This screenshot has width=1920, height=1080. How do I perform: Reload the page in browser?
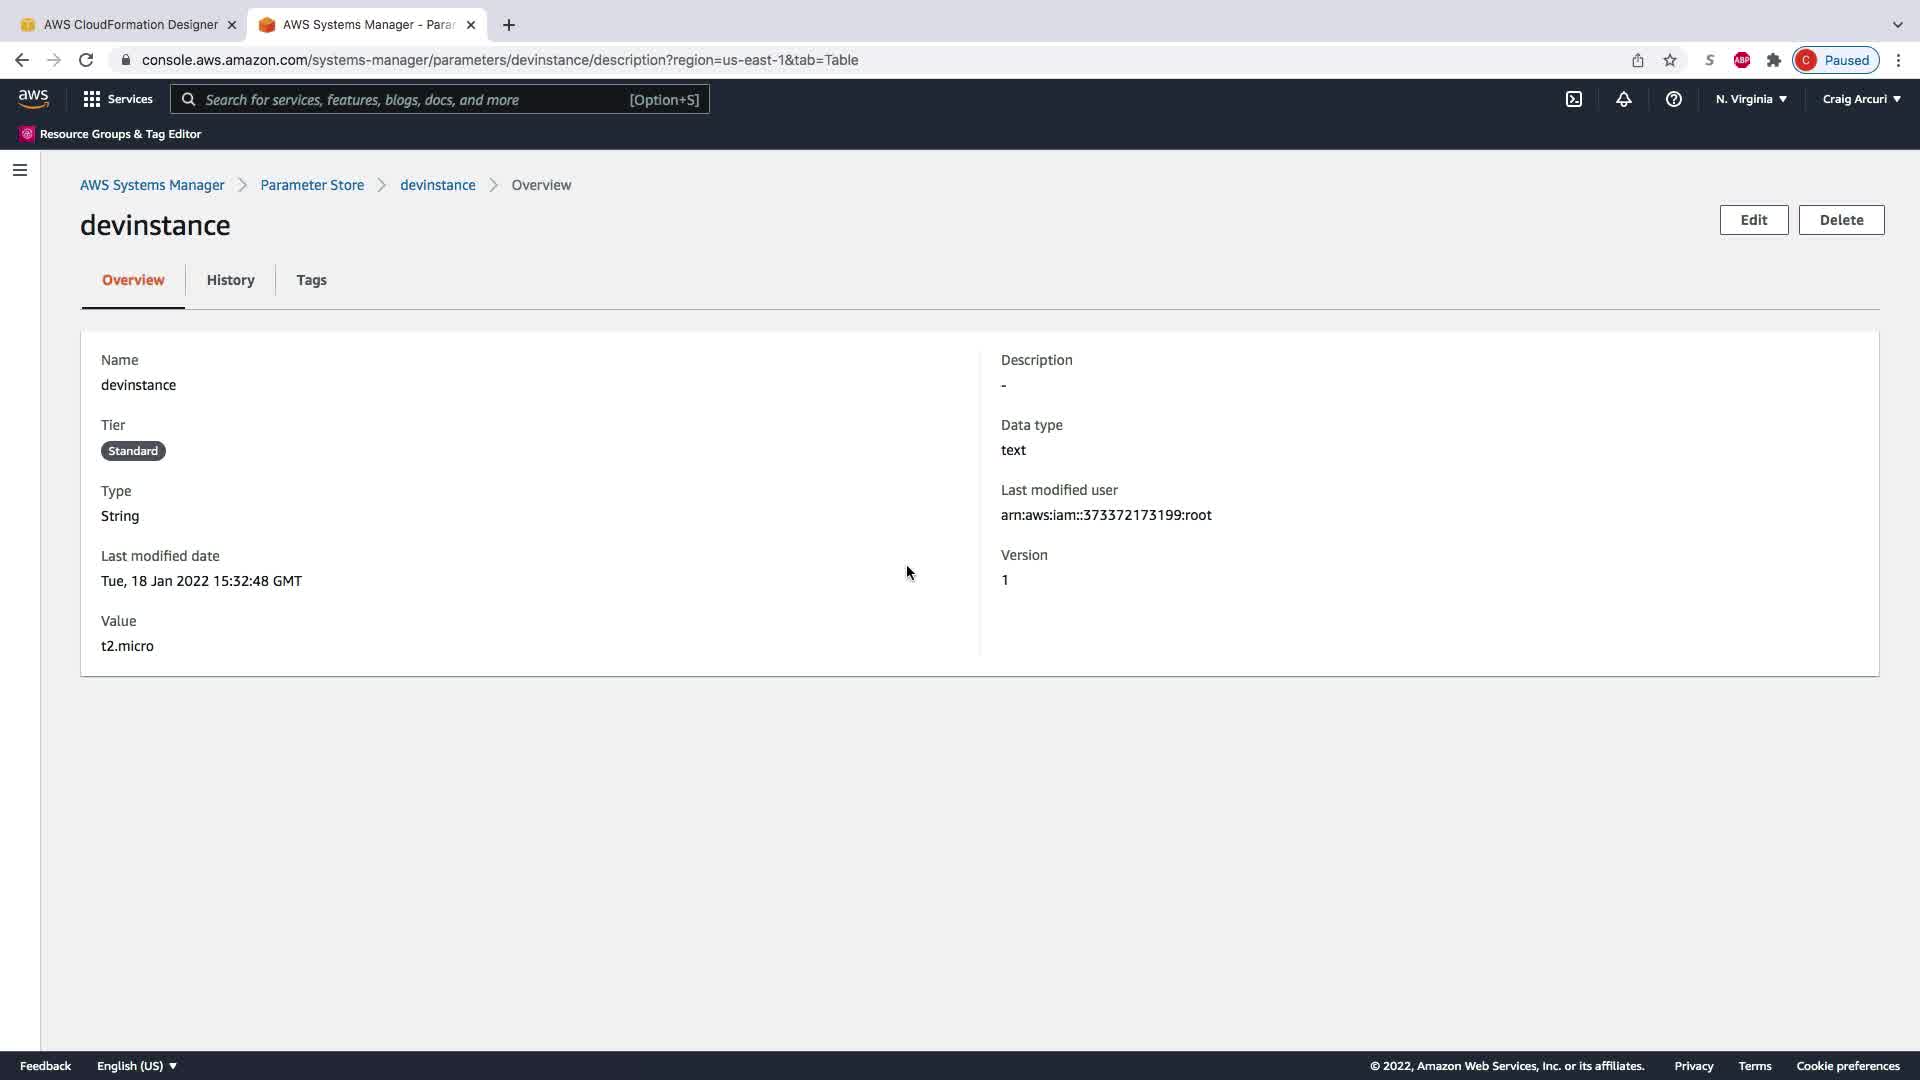point(86,60)
